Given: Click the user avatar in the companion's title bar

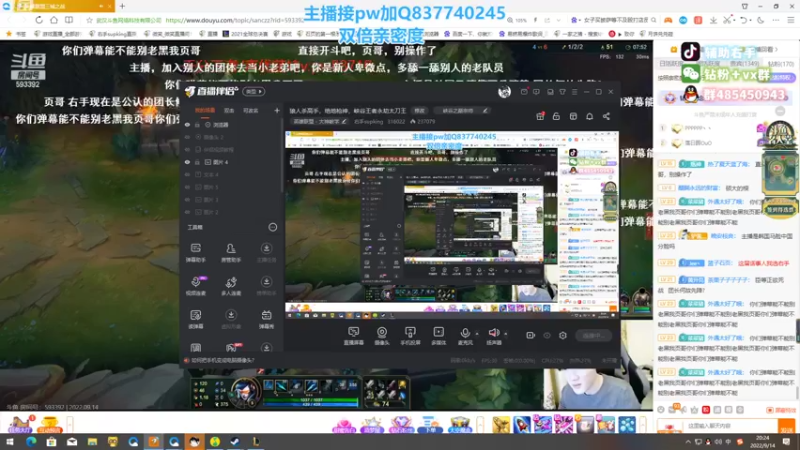Looking at the screenshot, I should (x=504, y=91).
